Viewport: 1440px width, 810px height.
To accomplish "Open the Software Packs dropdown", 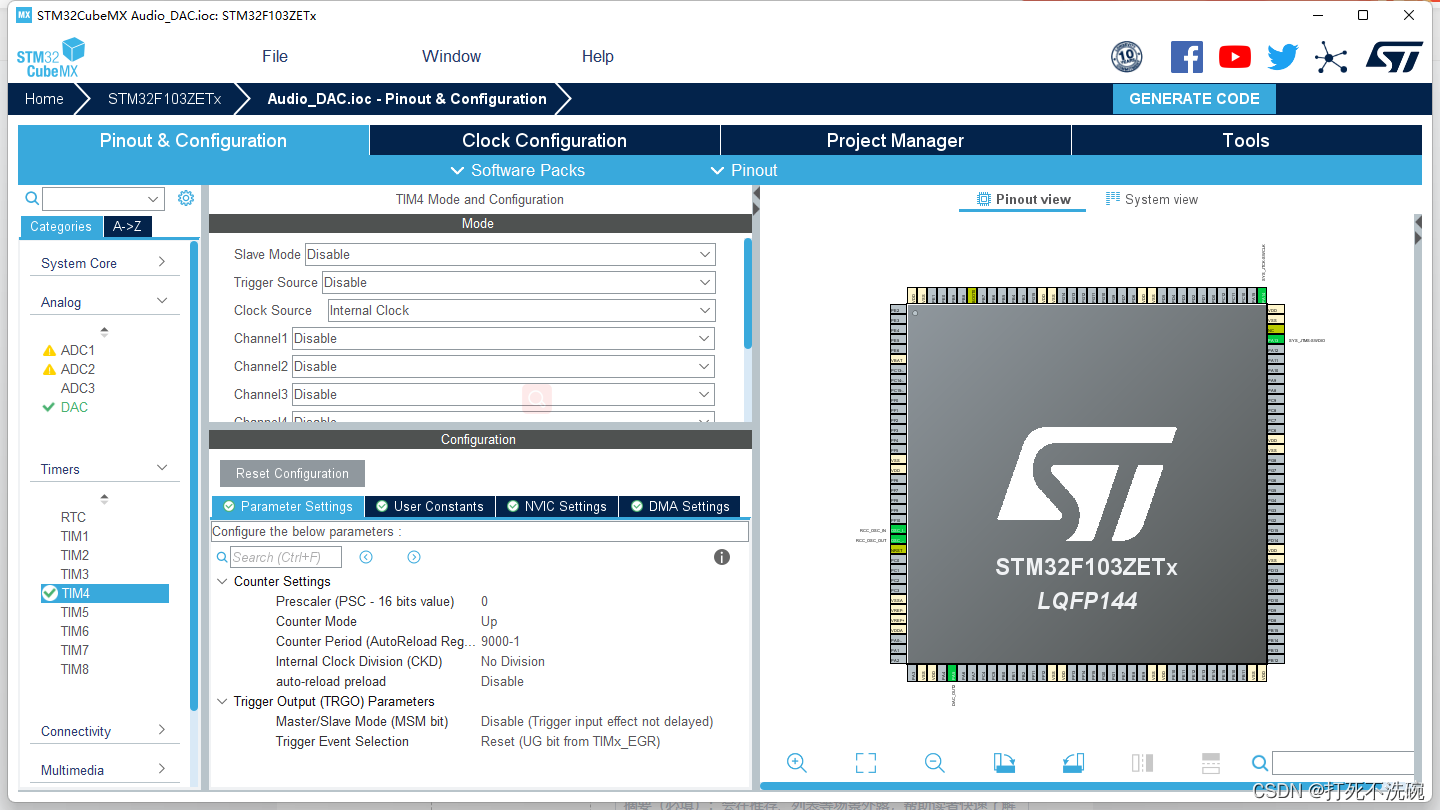I will click(x=518, y=170).
